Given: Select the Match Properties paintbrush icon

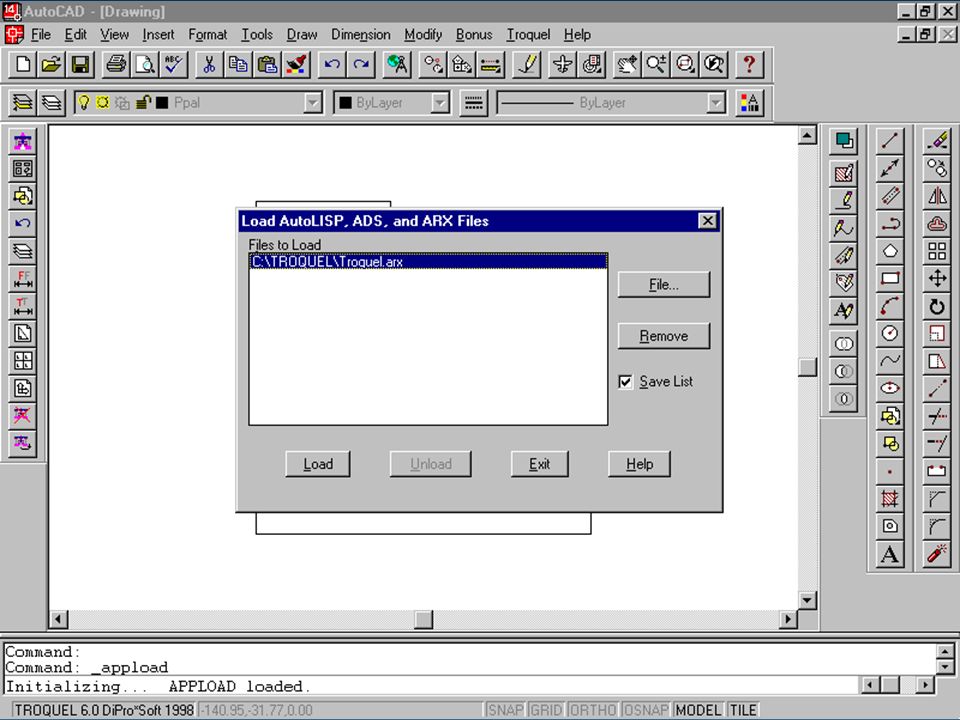Looking at the screenshot, I should [296, 64].
